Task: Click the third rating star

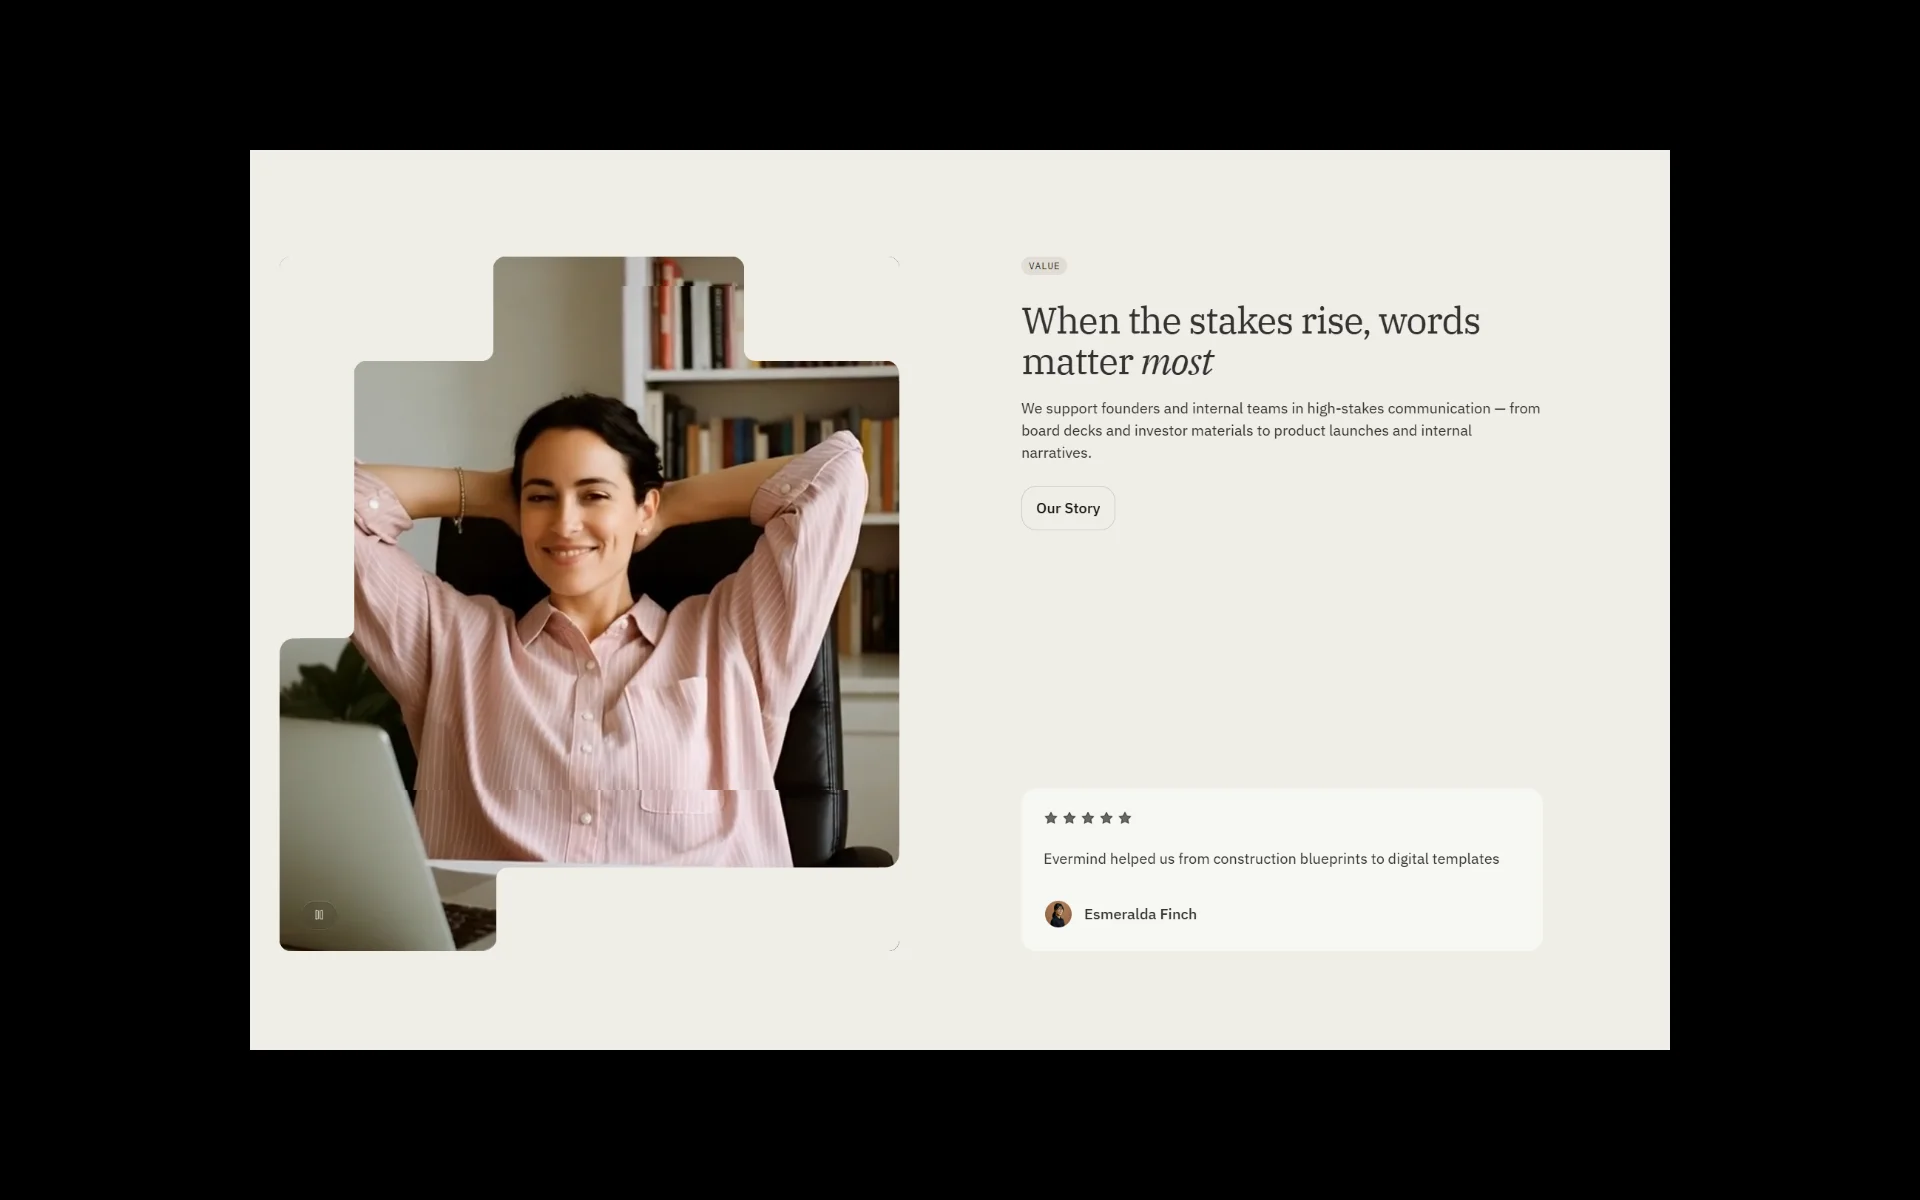Action: pos(1088,818)
